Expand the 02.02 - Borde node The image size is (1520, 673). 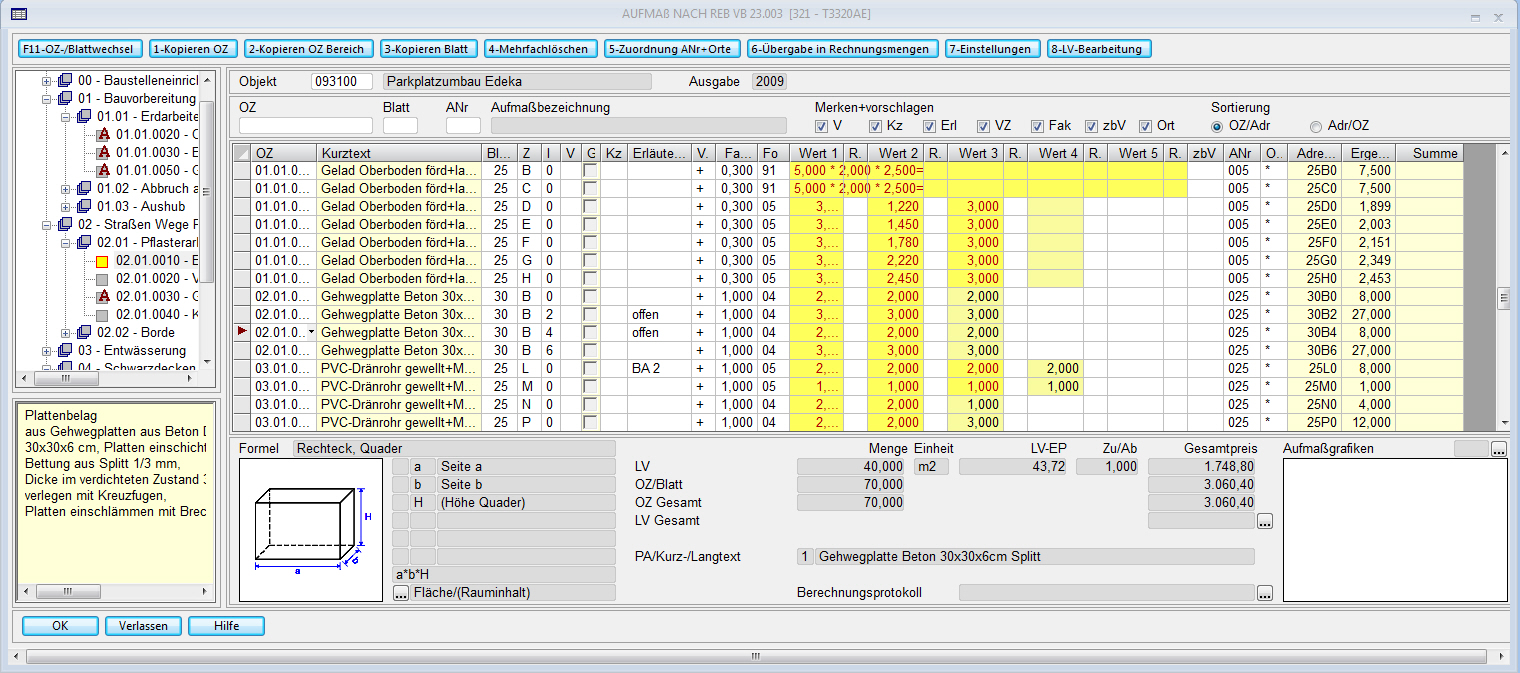[x=65, y=332]
